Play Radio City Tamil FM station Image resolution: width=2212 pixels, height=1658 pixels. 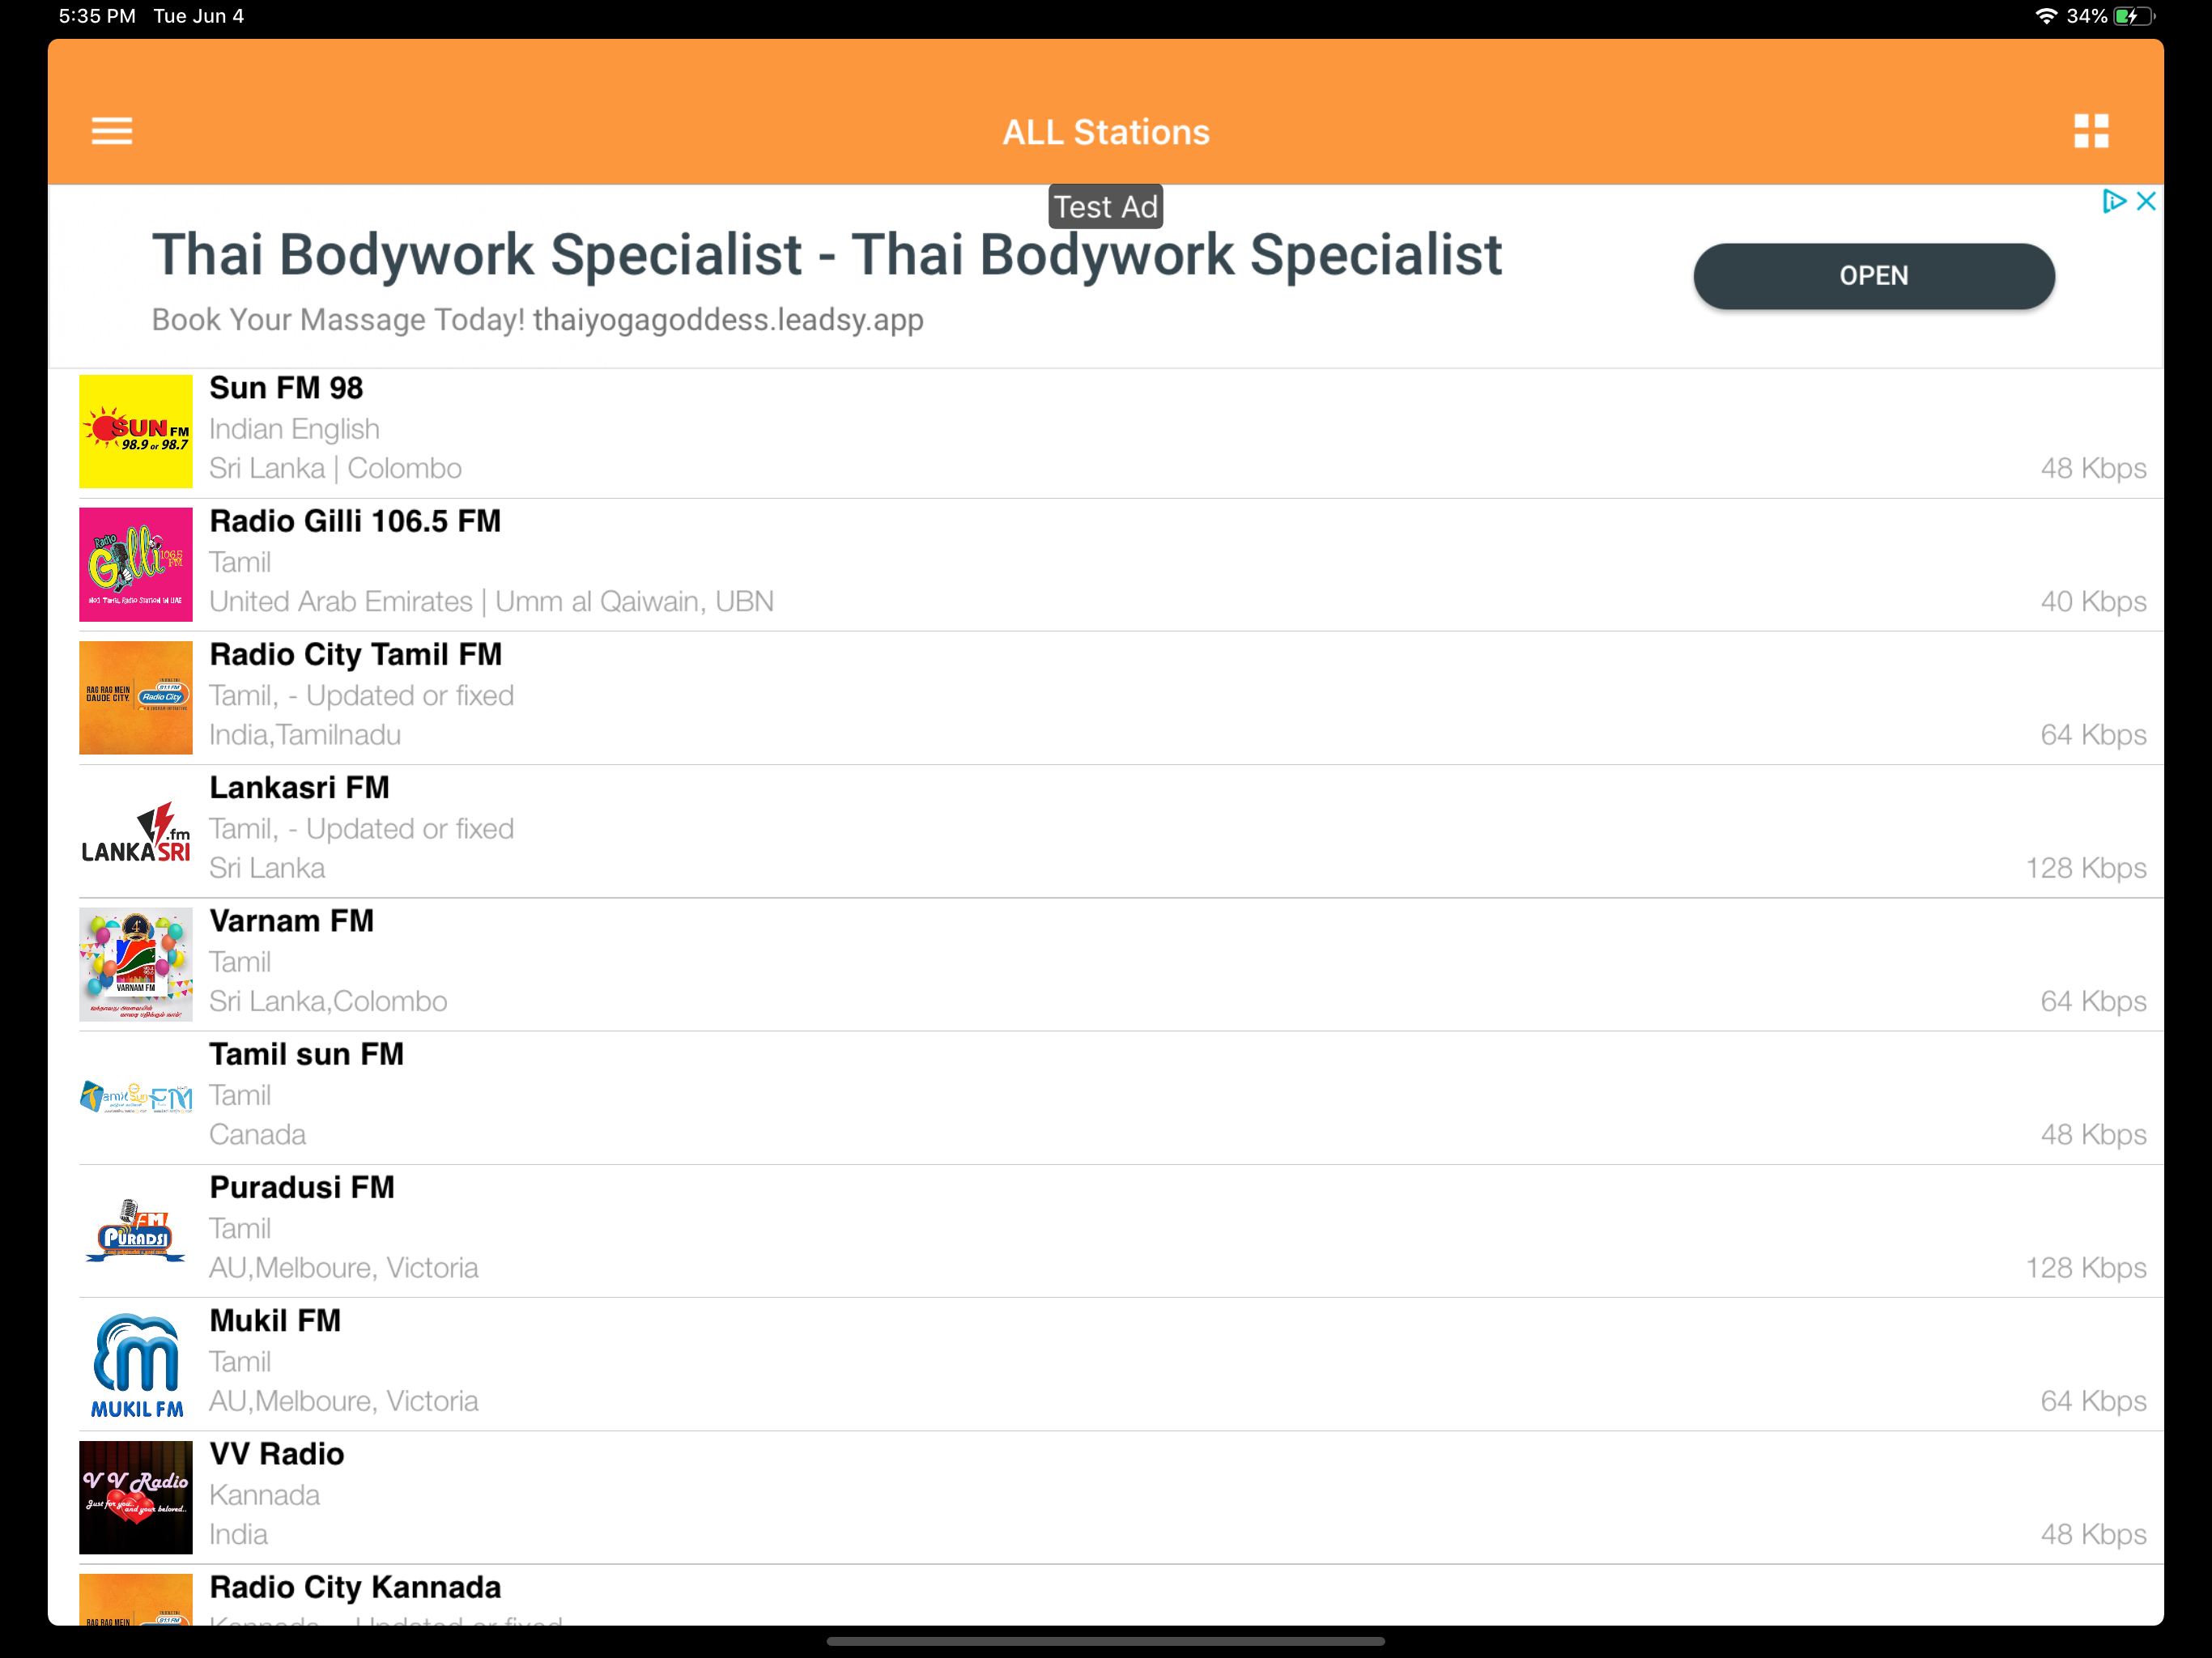(x=355, y=655)
